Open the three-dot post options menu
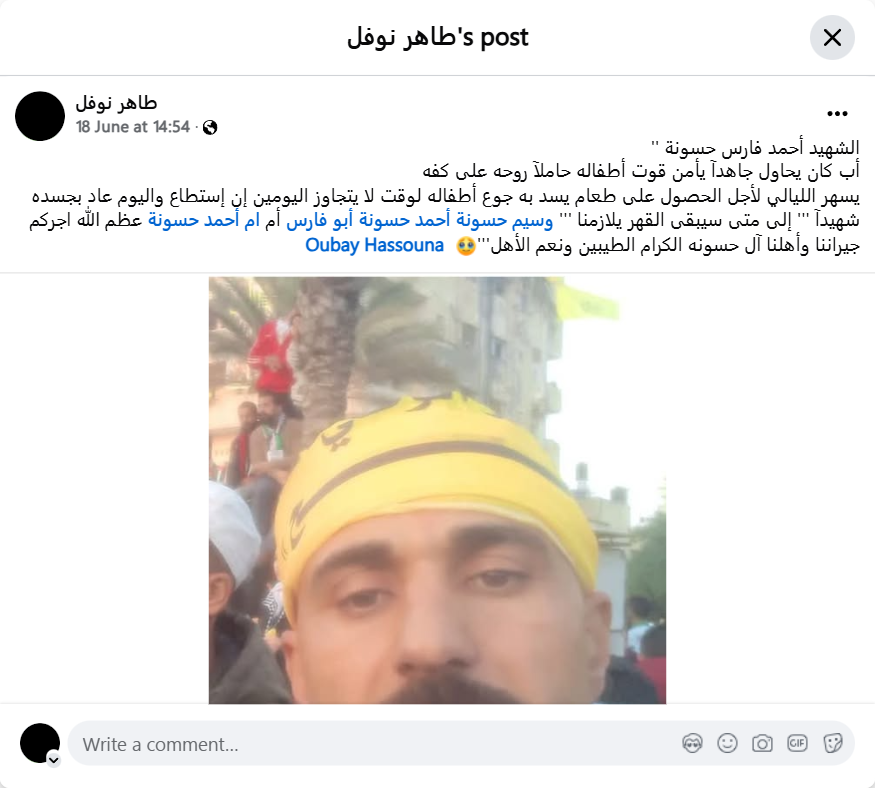The image size is (875, 788). pos(837,114)
